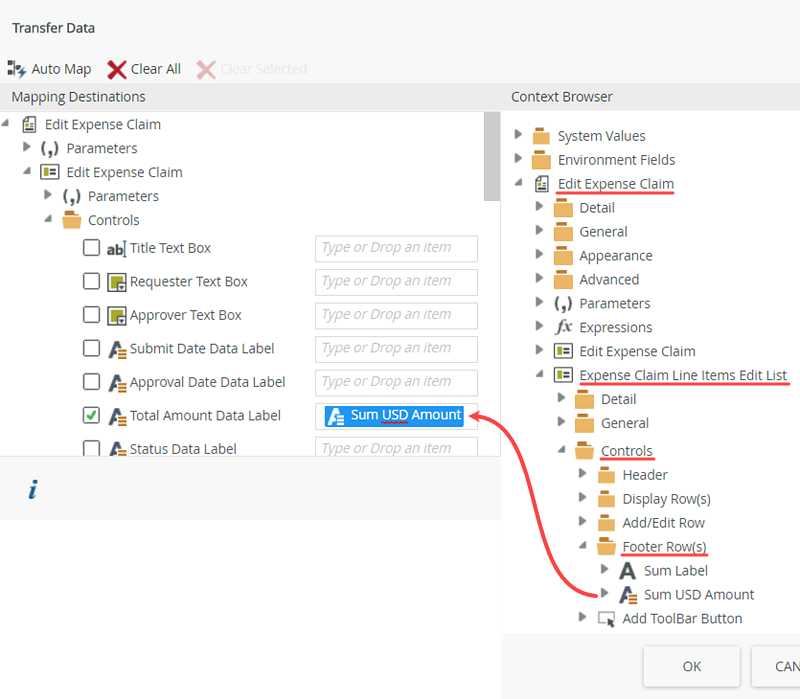The height and width of the screenshot is (699, 800).
Task: Click the Clear All button label
Action: (x=156, y=69)
